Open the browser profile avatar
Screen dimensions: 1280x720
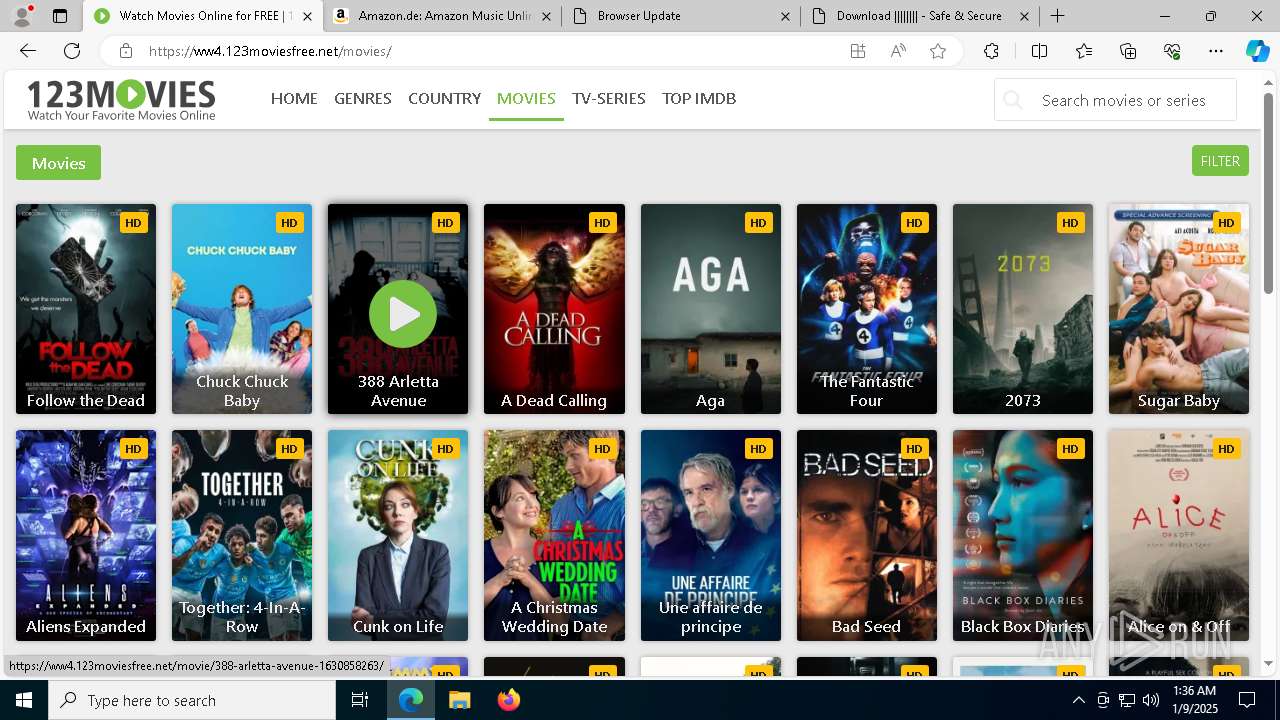click(x=21, y=16)
